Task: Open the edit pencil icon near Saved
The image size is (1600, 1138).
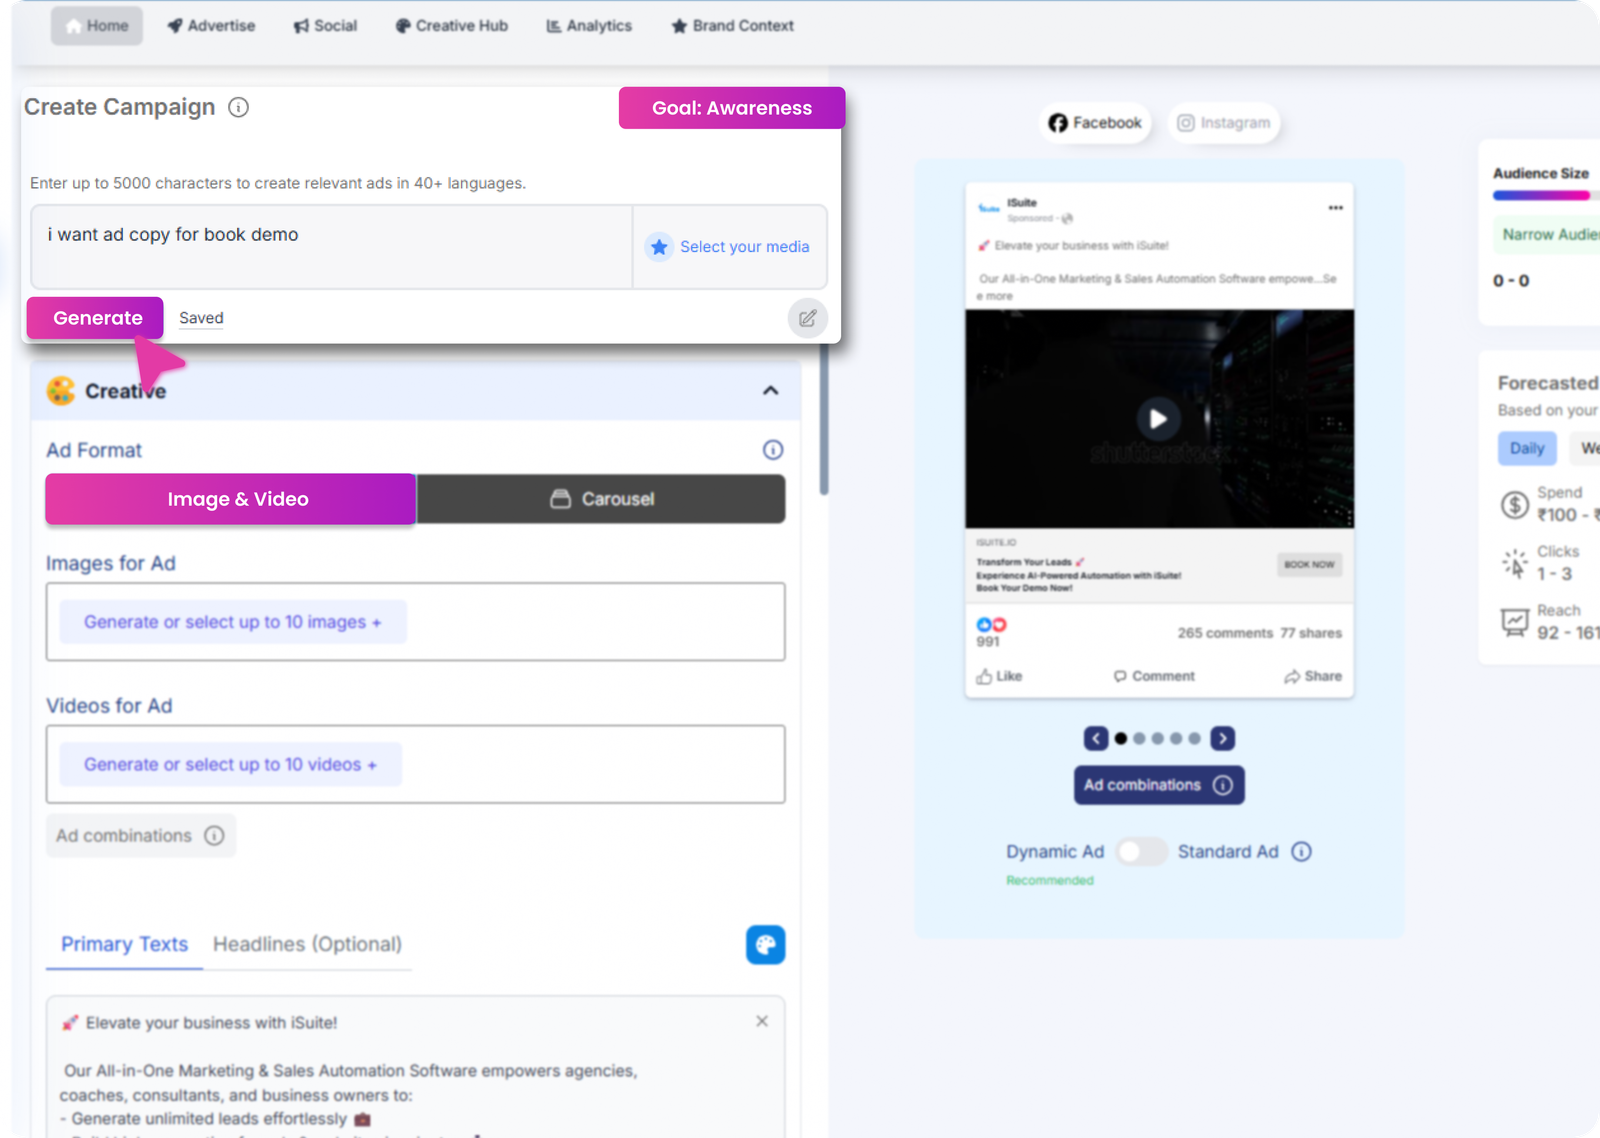Action: click(808, 318)
